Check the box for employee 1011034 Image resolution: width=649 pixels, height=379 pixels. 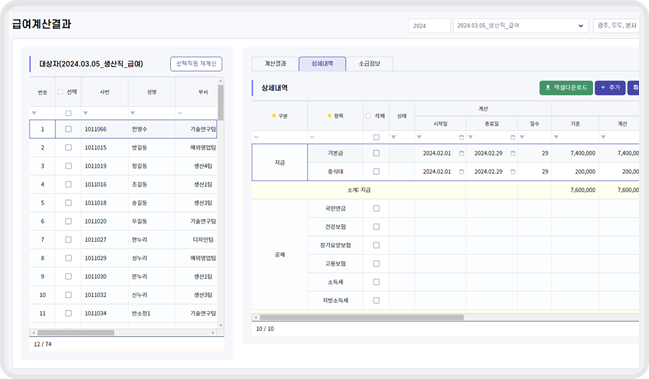tap(68, 313)
